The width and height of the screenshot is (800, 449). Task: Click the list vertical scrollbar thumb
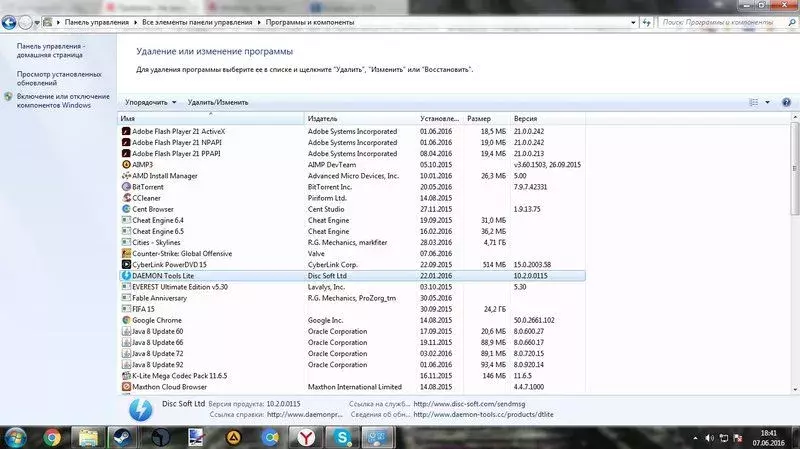794,168
